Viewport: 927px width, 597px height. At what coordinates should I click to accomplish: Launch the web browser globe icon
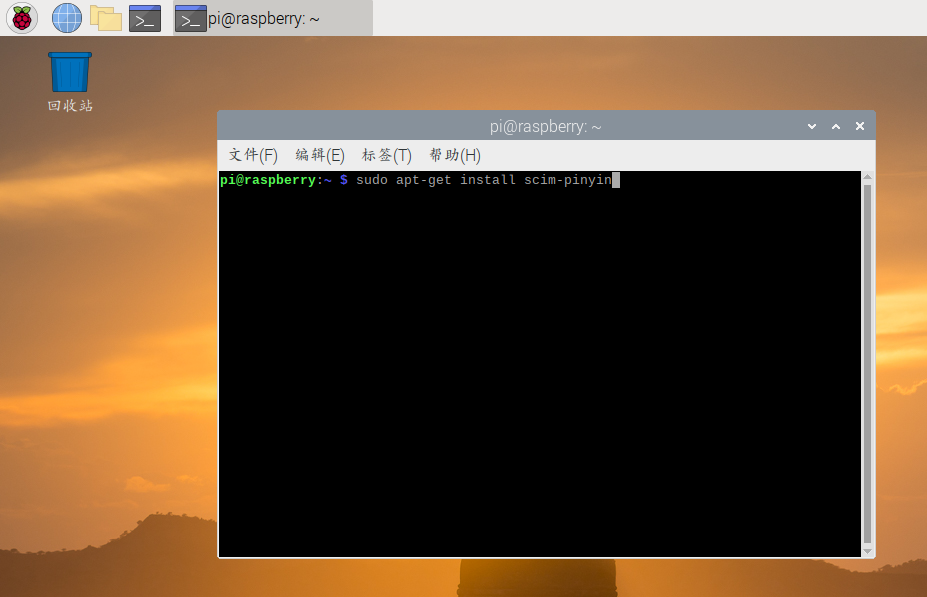coord(67,18)
